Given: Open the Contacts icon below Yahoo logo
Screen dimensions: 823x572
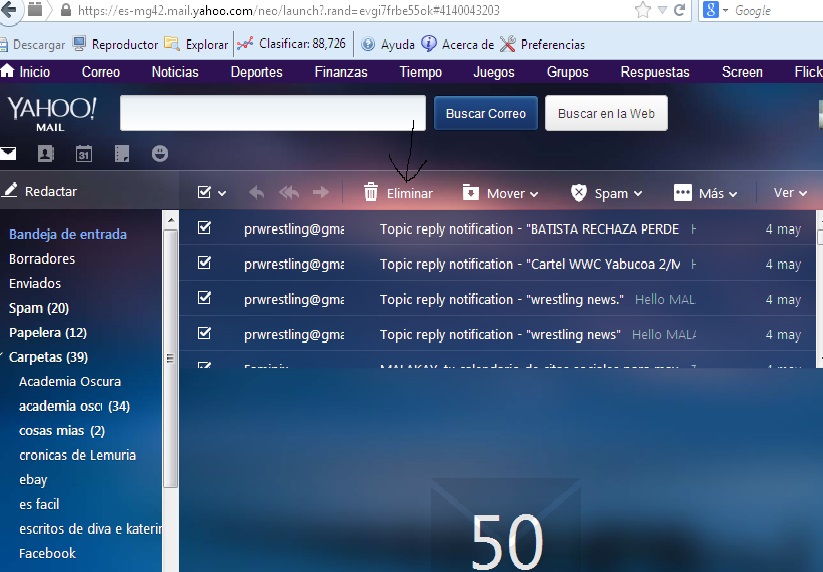Looking at the screenshot, I should click(45, 154).
